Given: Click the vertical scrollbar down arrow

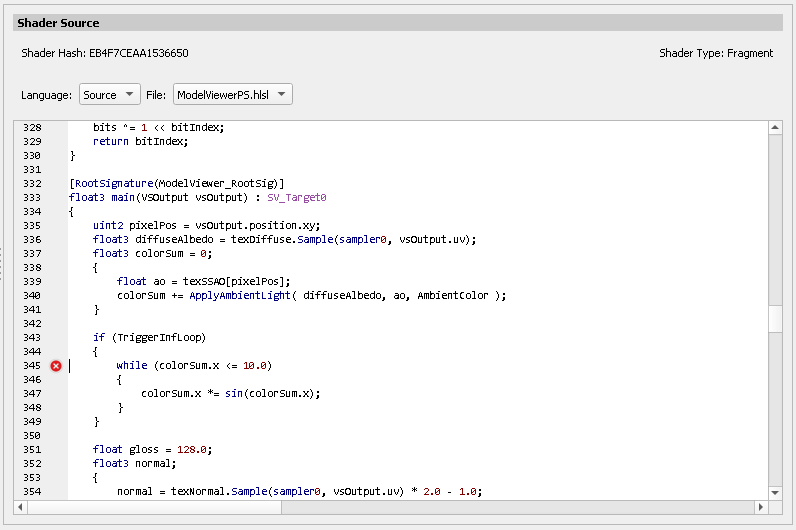Looking at the screenshot, I should click(775, 492).
